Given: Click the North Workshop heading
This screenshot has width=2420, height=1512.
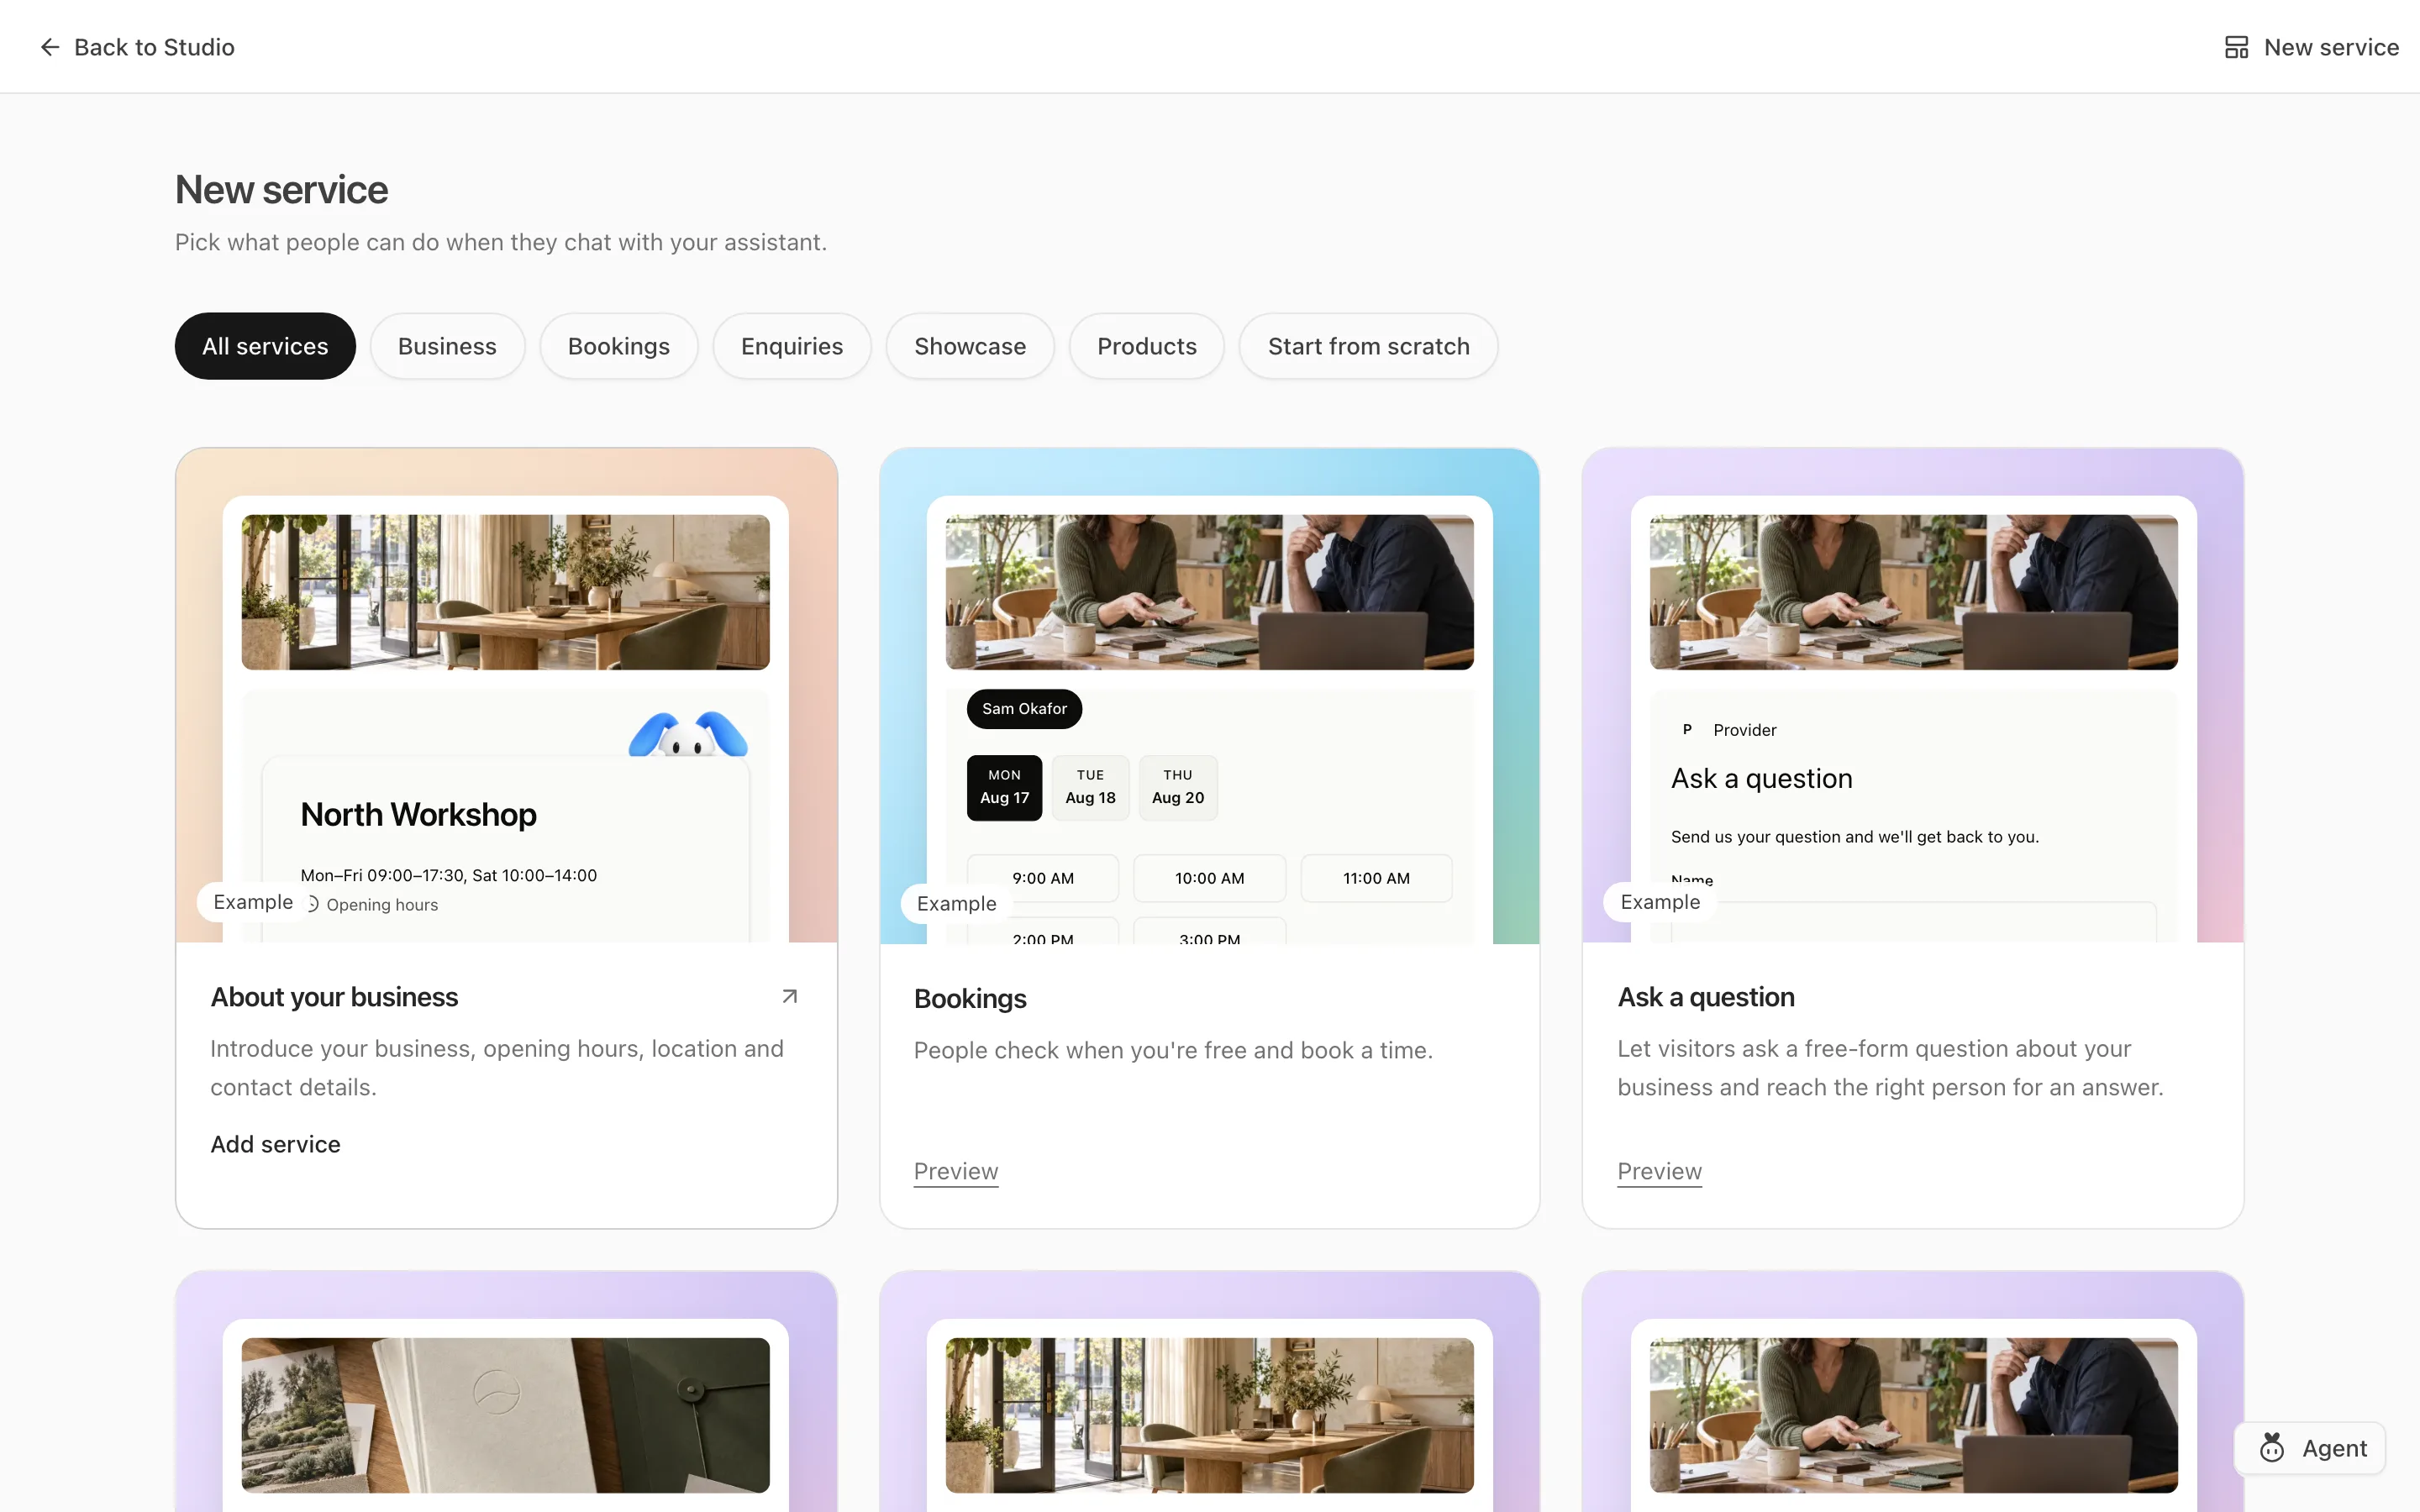Looking at the screenshot, I should coord(418,814).
